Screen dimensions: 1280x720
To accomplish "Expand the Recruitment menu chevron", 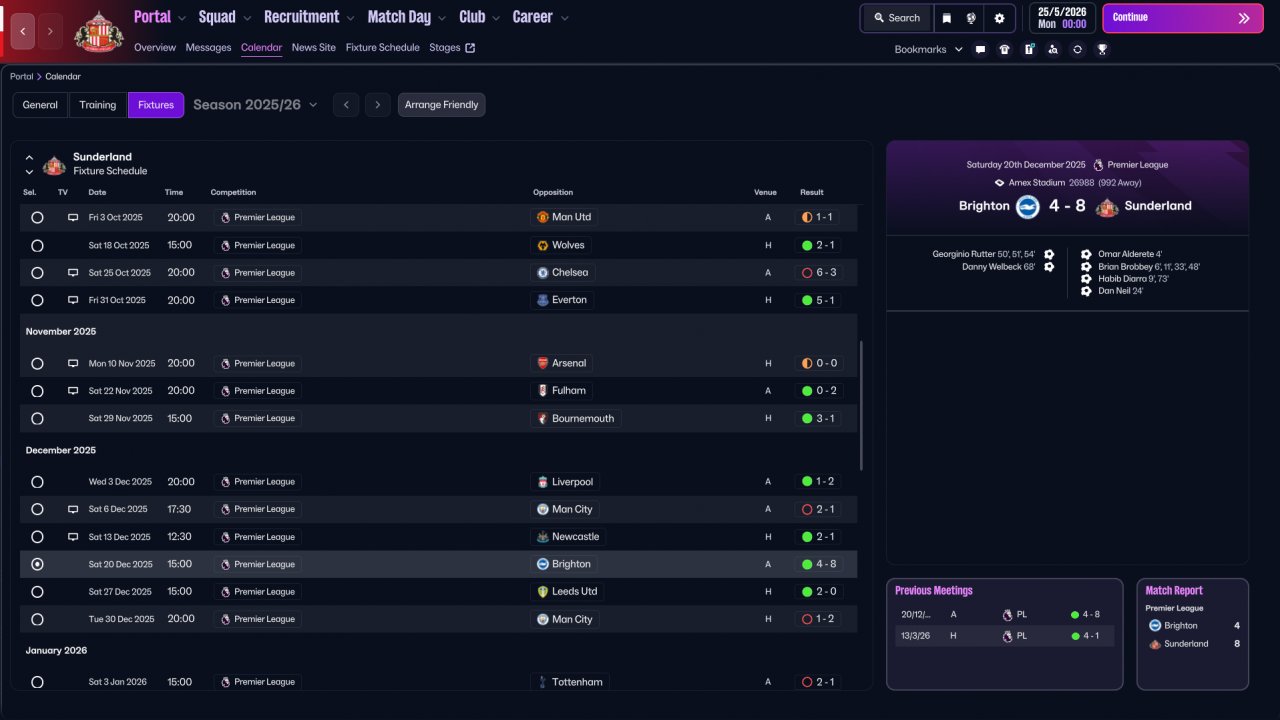I will pos(350,18).
